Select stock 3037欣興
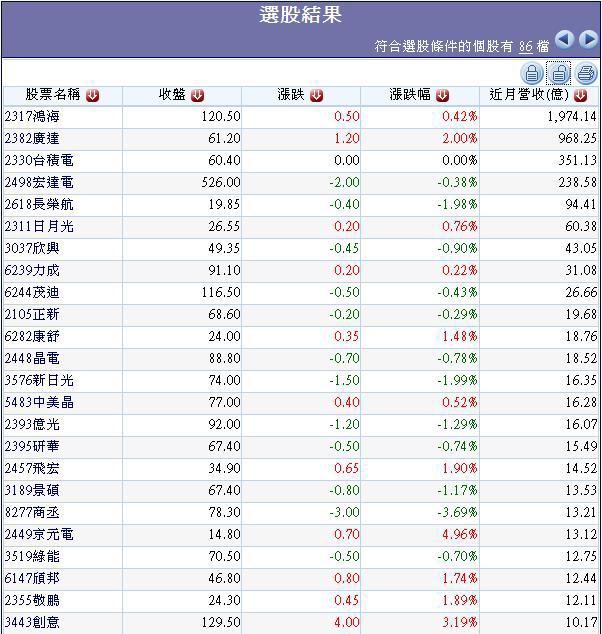This screenshot has height=634, width=602. [x=32, y=249]
